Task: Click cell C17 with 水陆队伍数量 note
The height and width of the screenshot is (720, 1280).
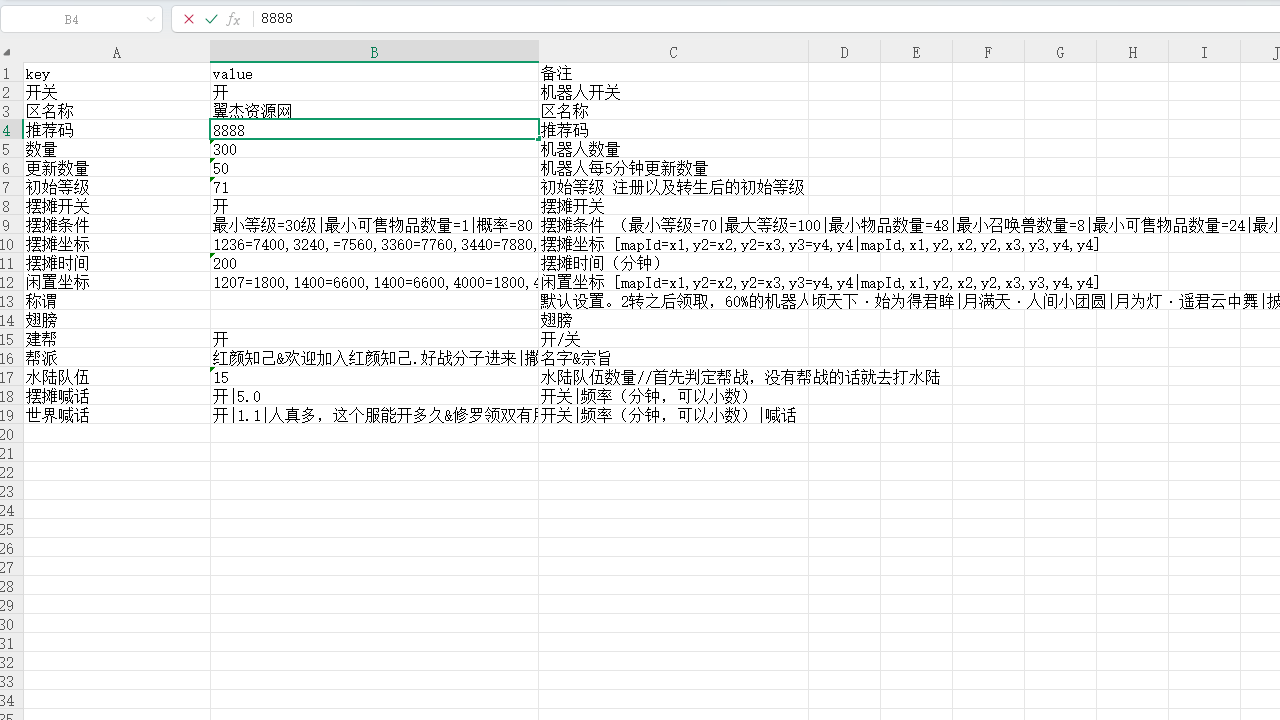Action: pyautogui.click(x=673, y=378)
